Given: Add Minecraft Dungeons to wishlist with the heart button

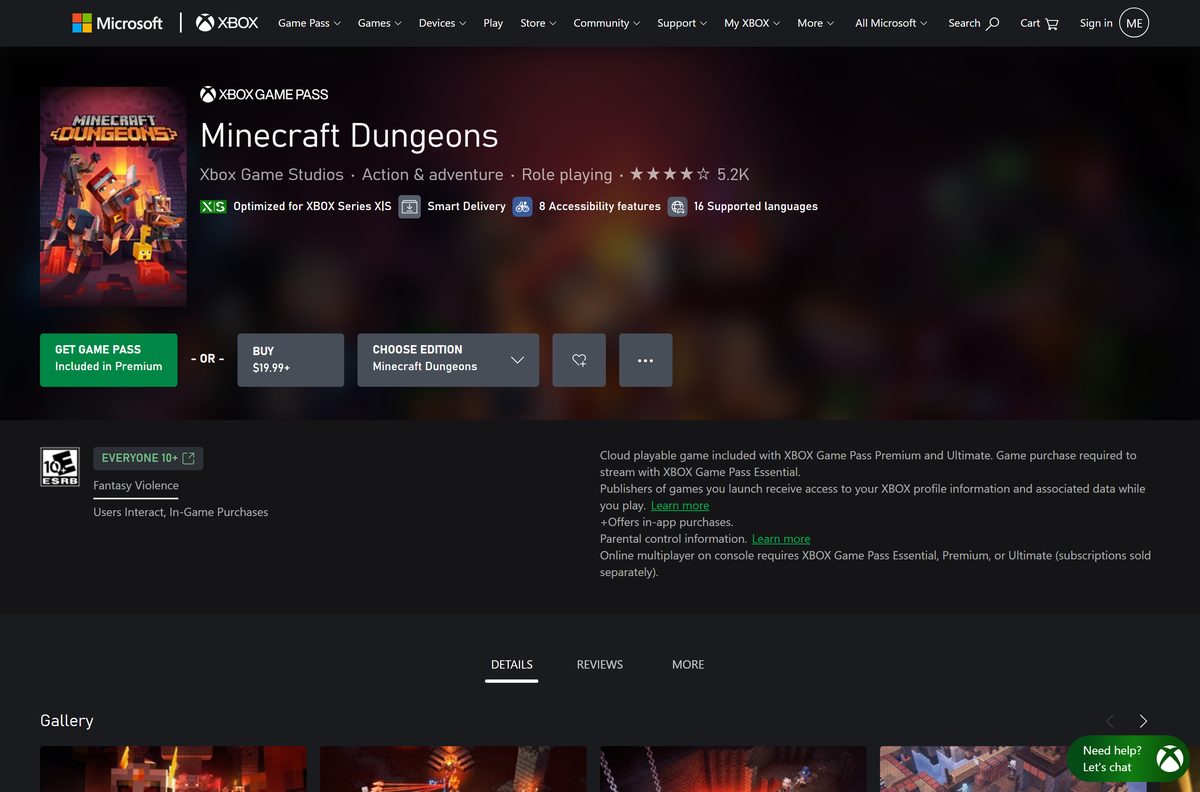Looking at the screenshot, I should coord(579,360).
